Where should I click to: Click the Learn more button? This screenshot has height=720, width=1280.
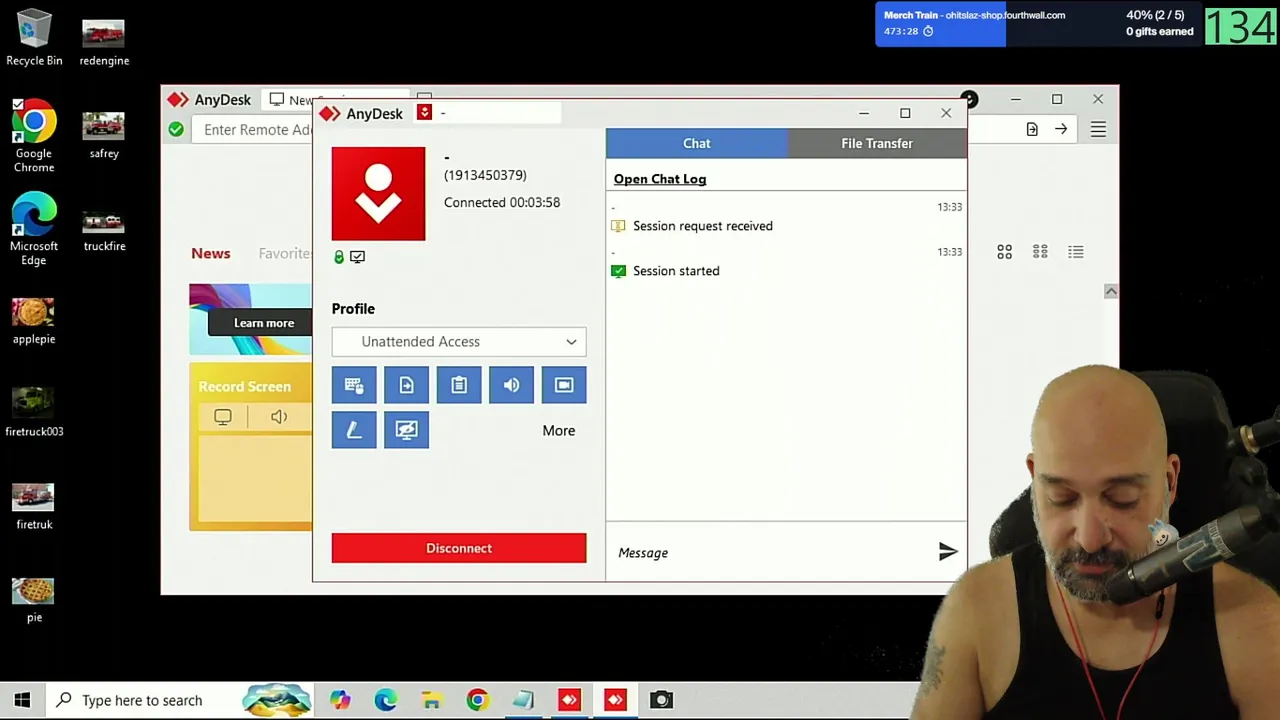click(x=264, y=323)
